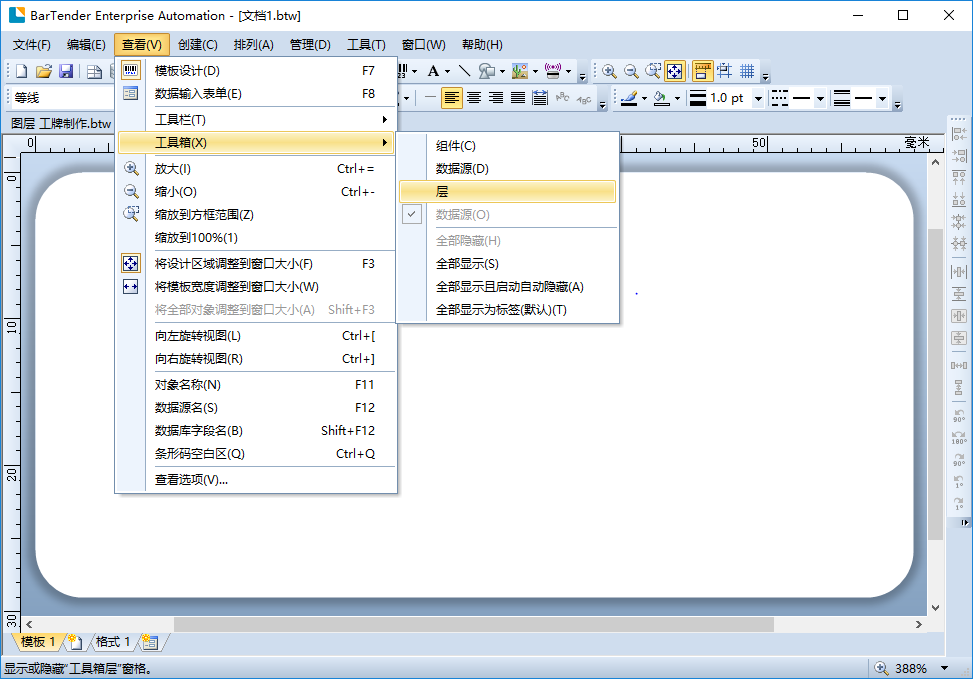Click the Zoom Out magnifier toolbar icon
973x679 pixels.
click(x=631, y=71)
